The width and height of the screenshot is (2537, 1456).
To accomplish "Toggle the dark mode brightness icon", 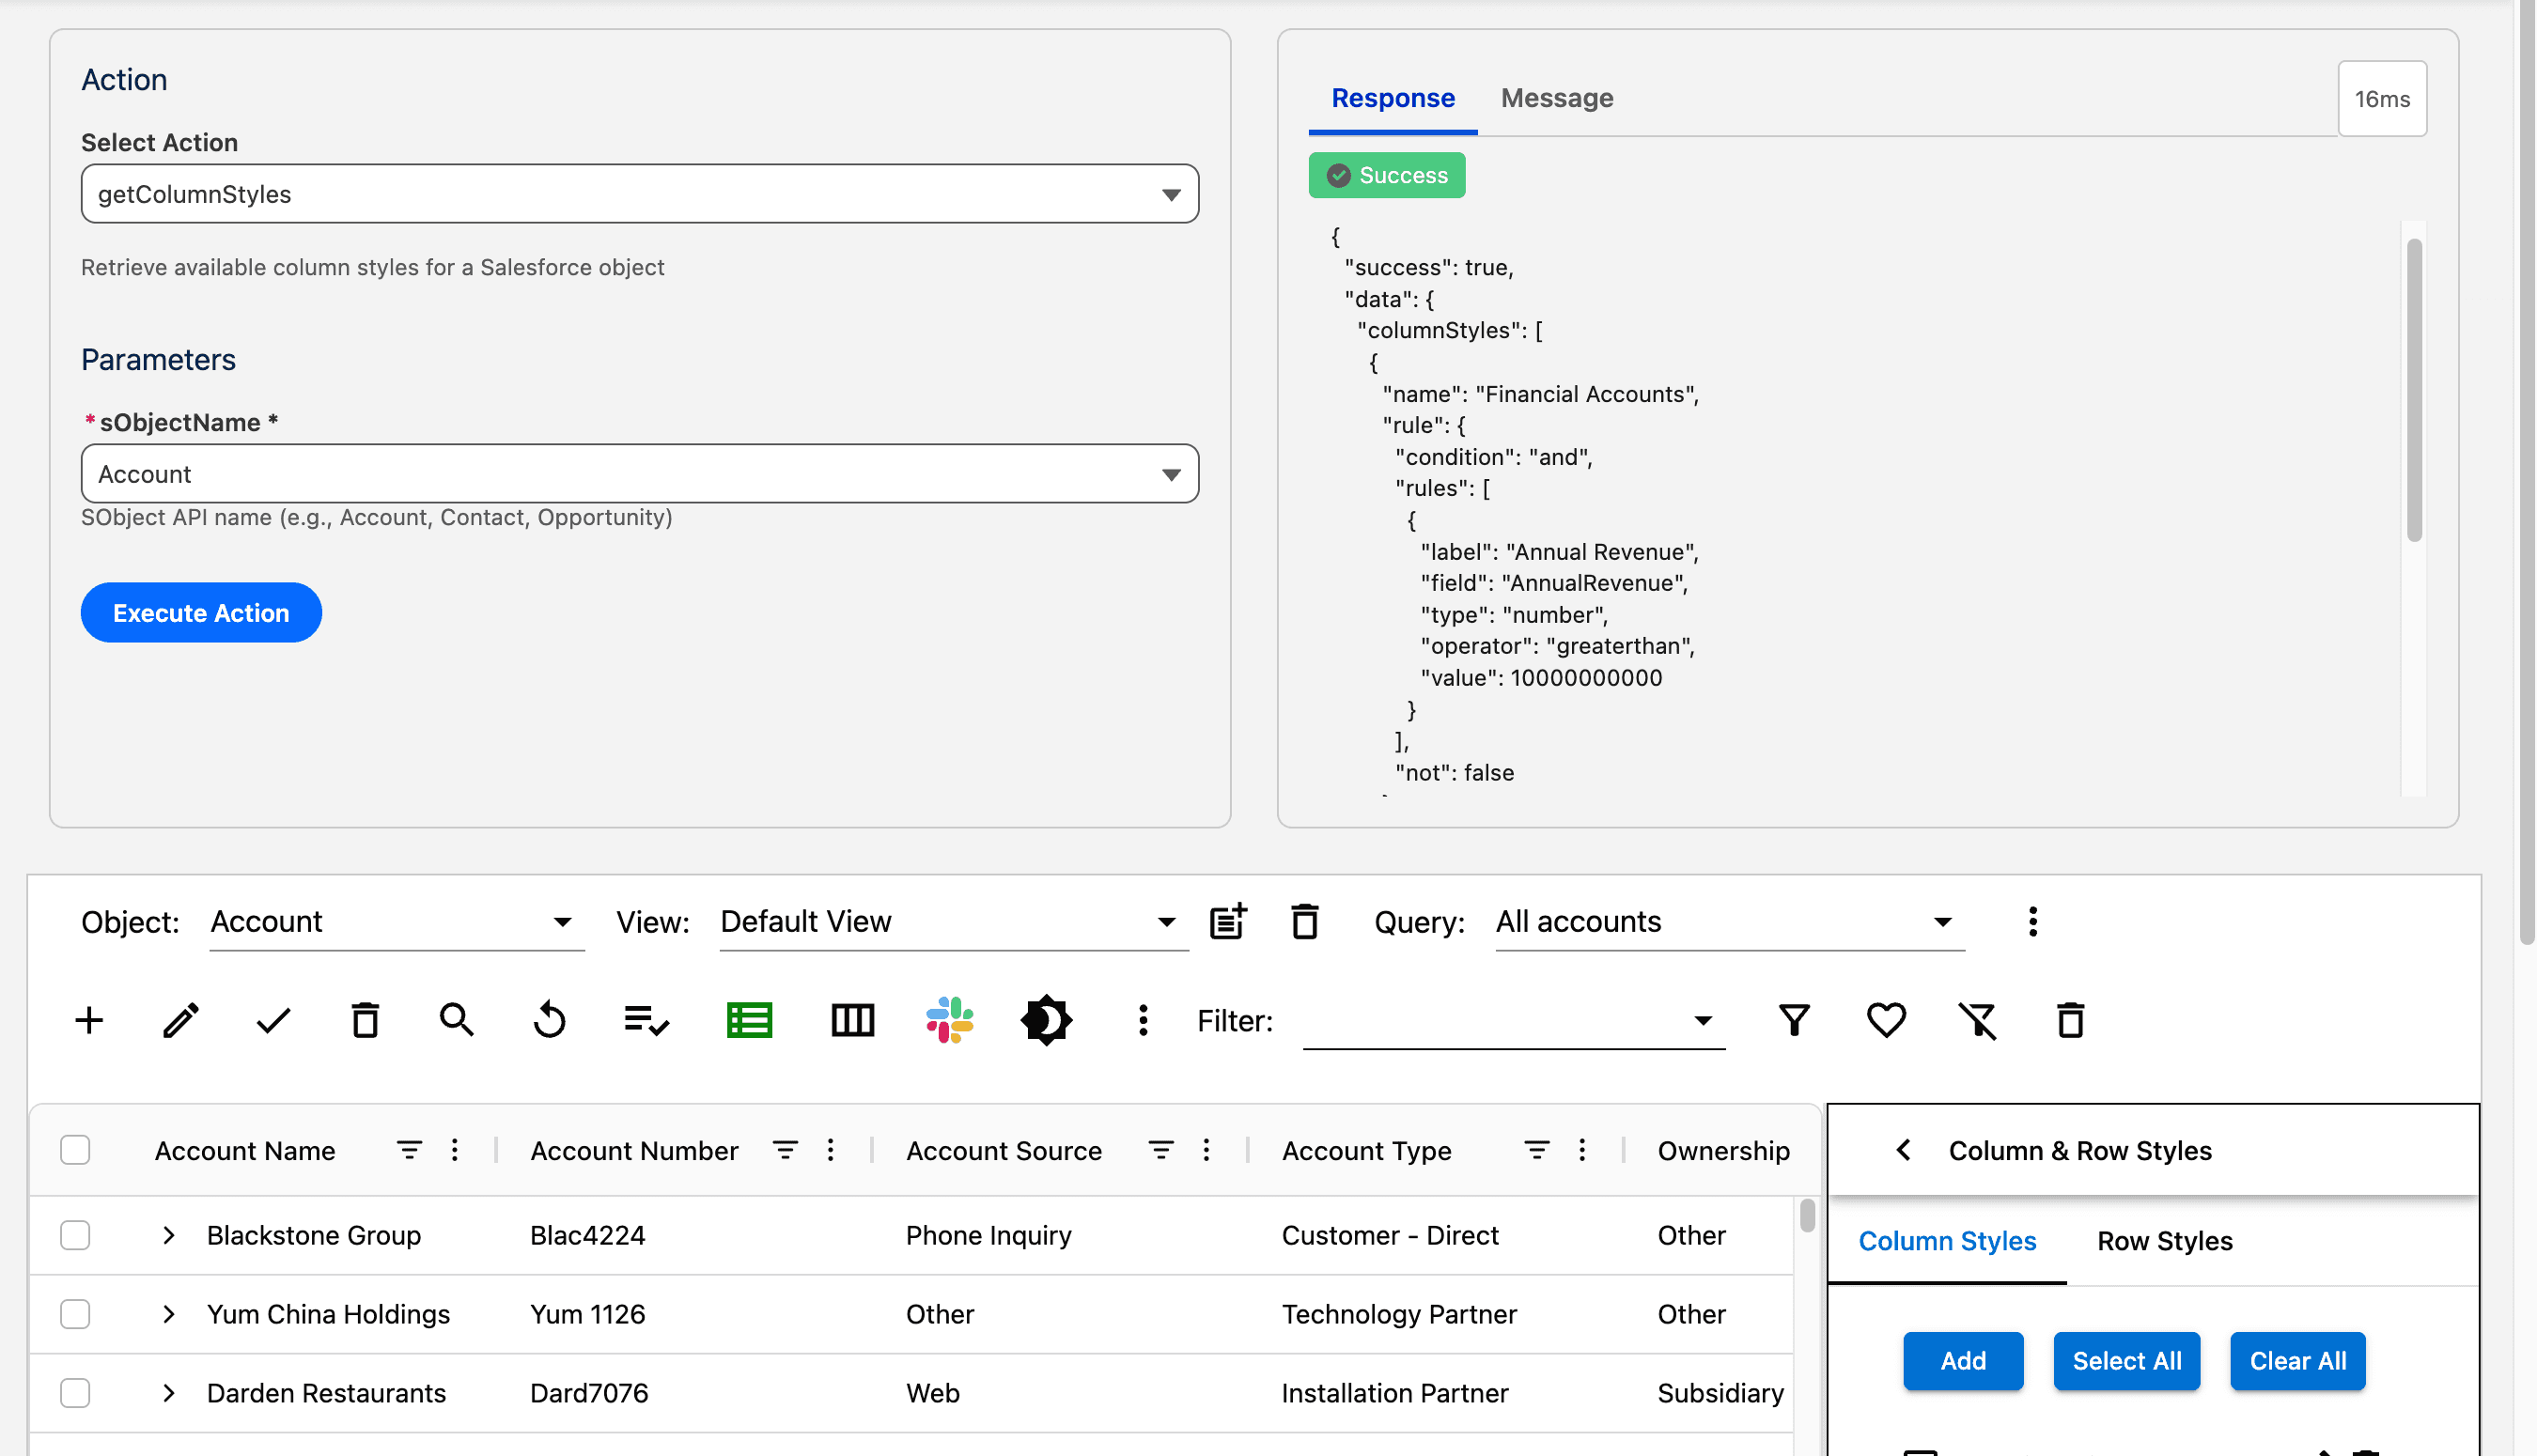I will click(1046, 1020).
